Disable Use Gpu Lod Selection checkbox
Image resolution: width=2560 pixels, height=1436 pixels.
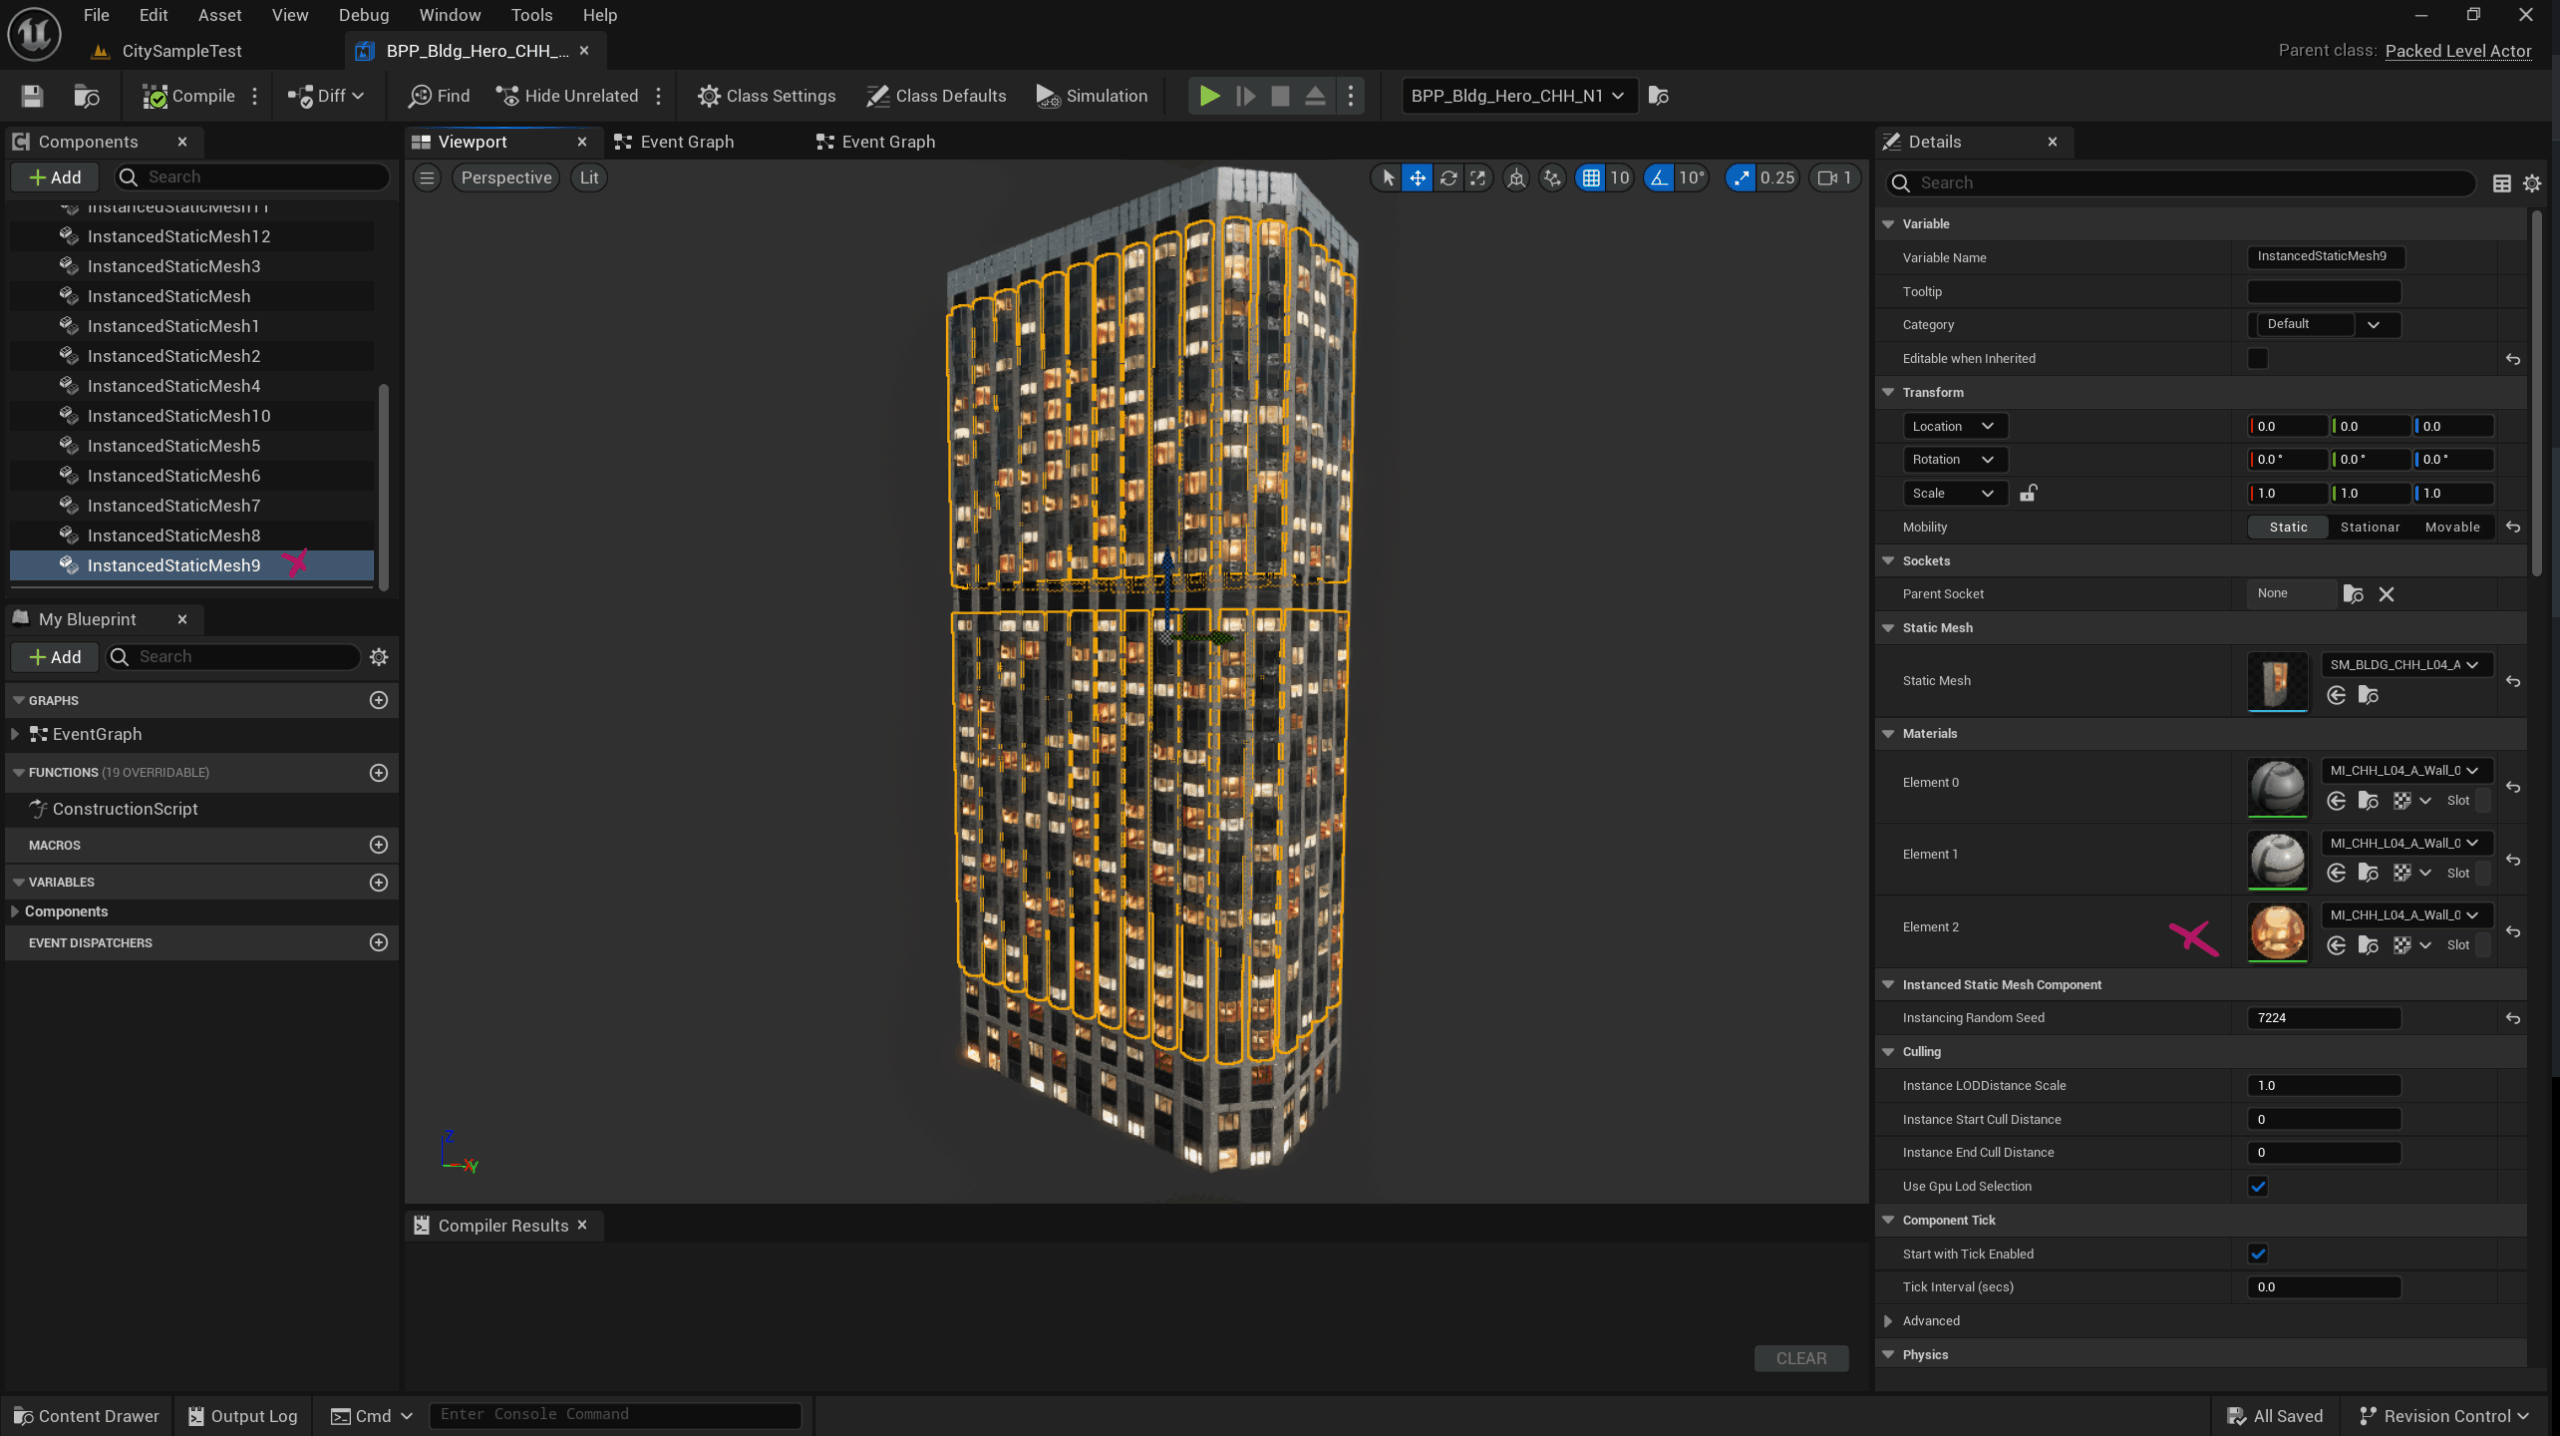(2258, 1186)
